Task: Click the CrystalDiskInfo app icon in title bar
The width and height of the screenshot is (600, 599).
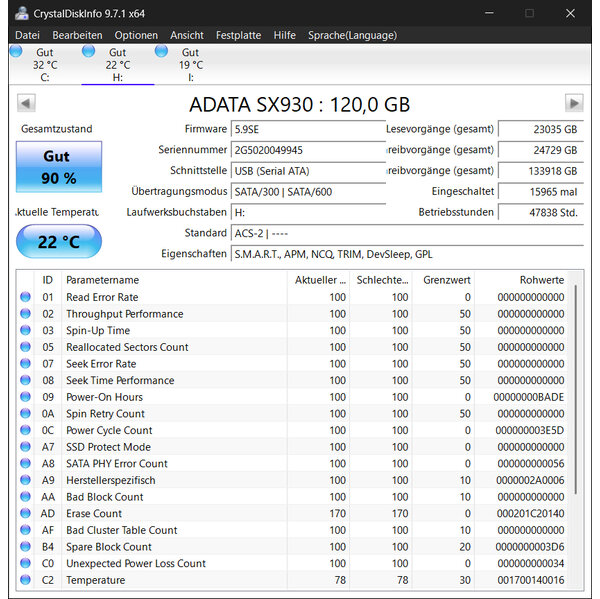Action: [x=21, y=13]
